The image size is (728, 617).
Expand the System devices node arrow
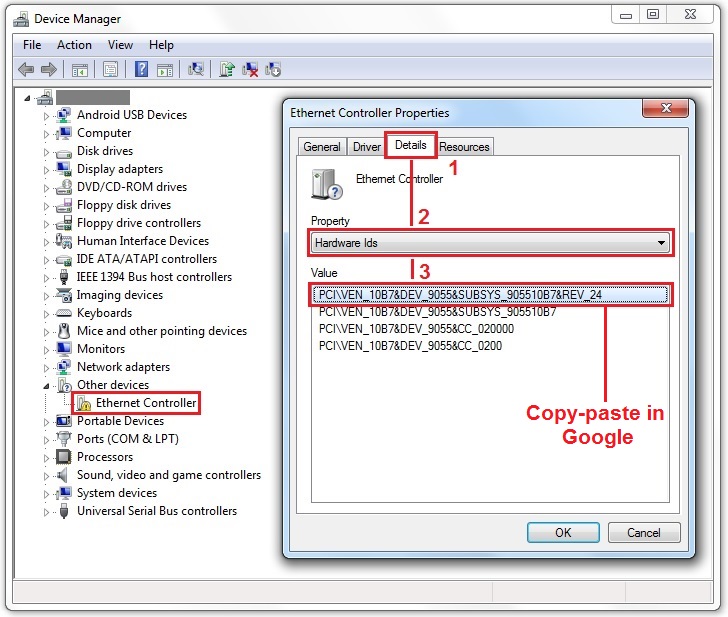click(46, 494)
